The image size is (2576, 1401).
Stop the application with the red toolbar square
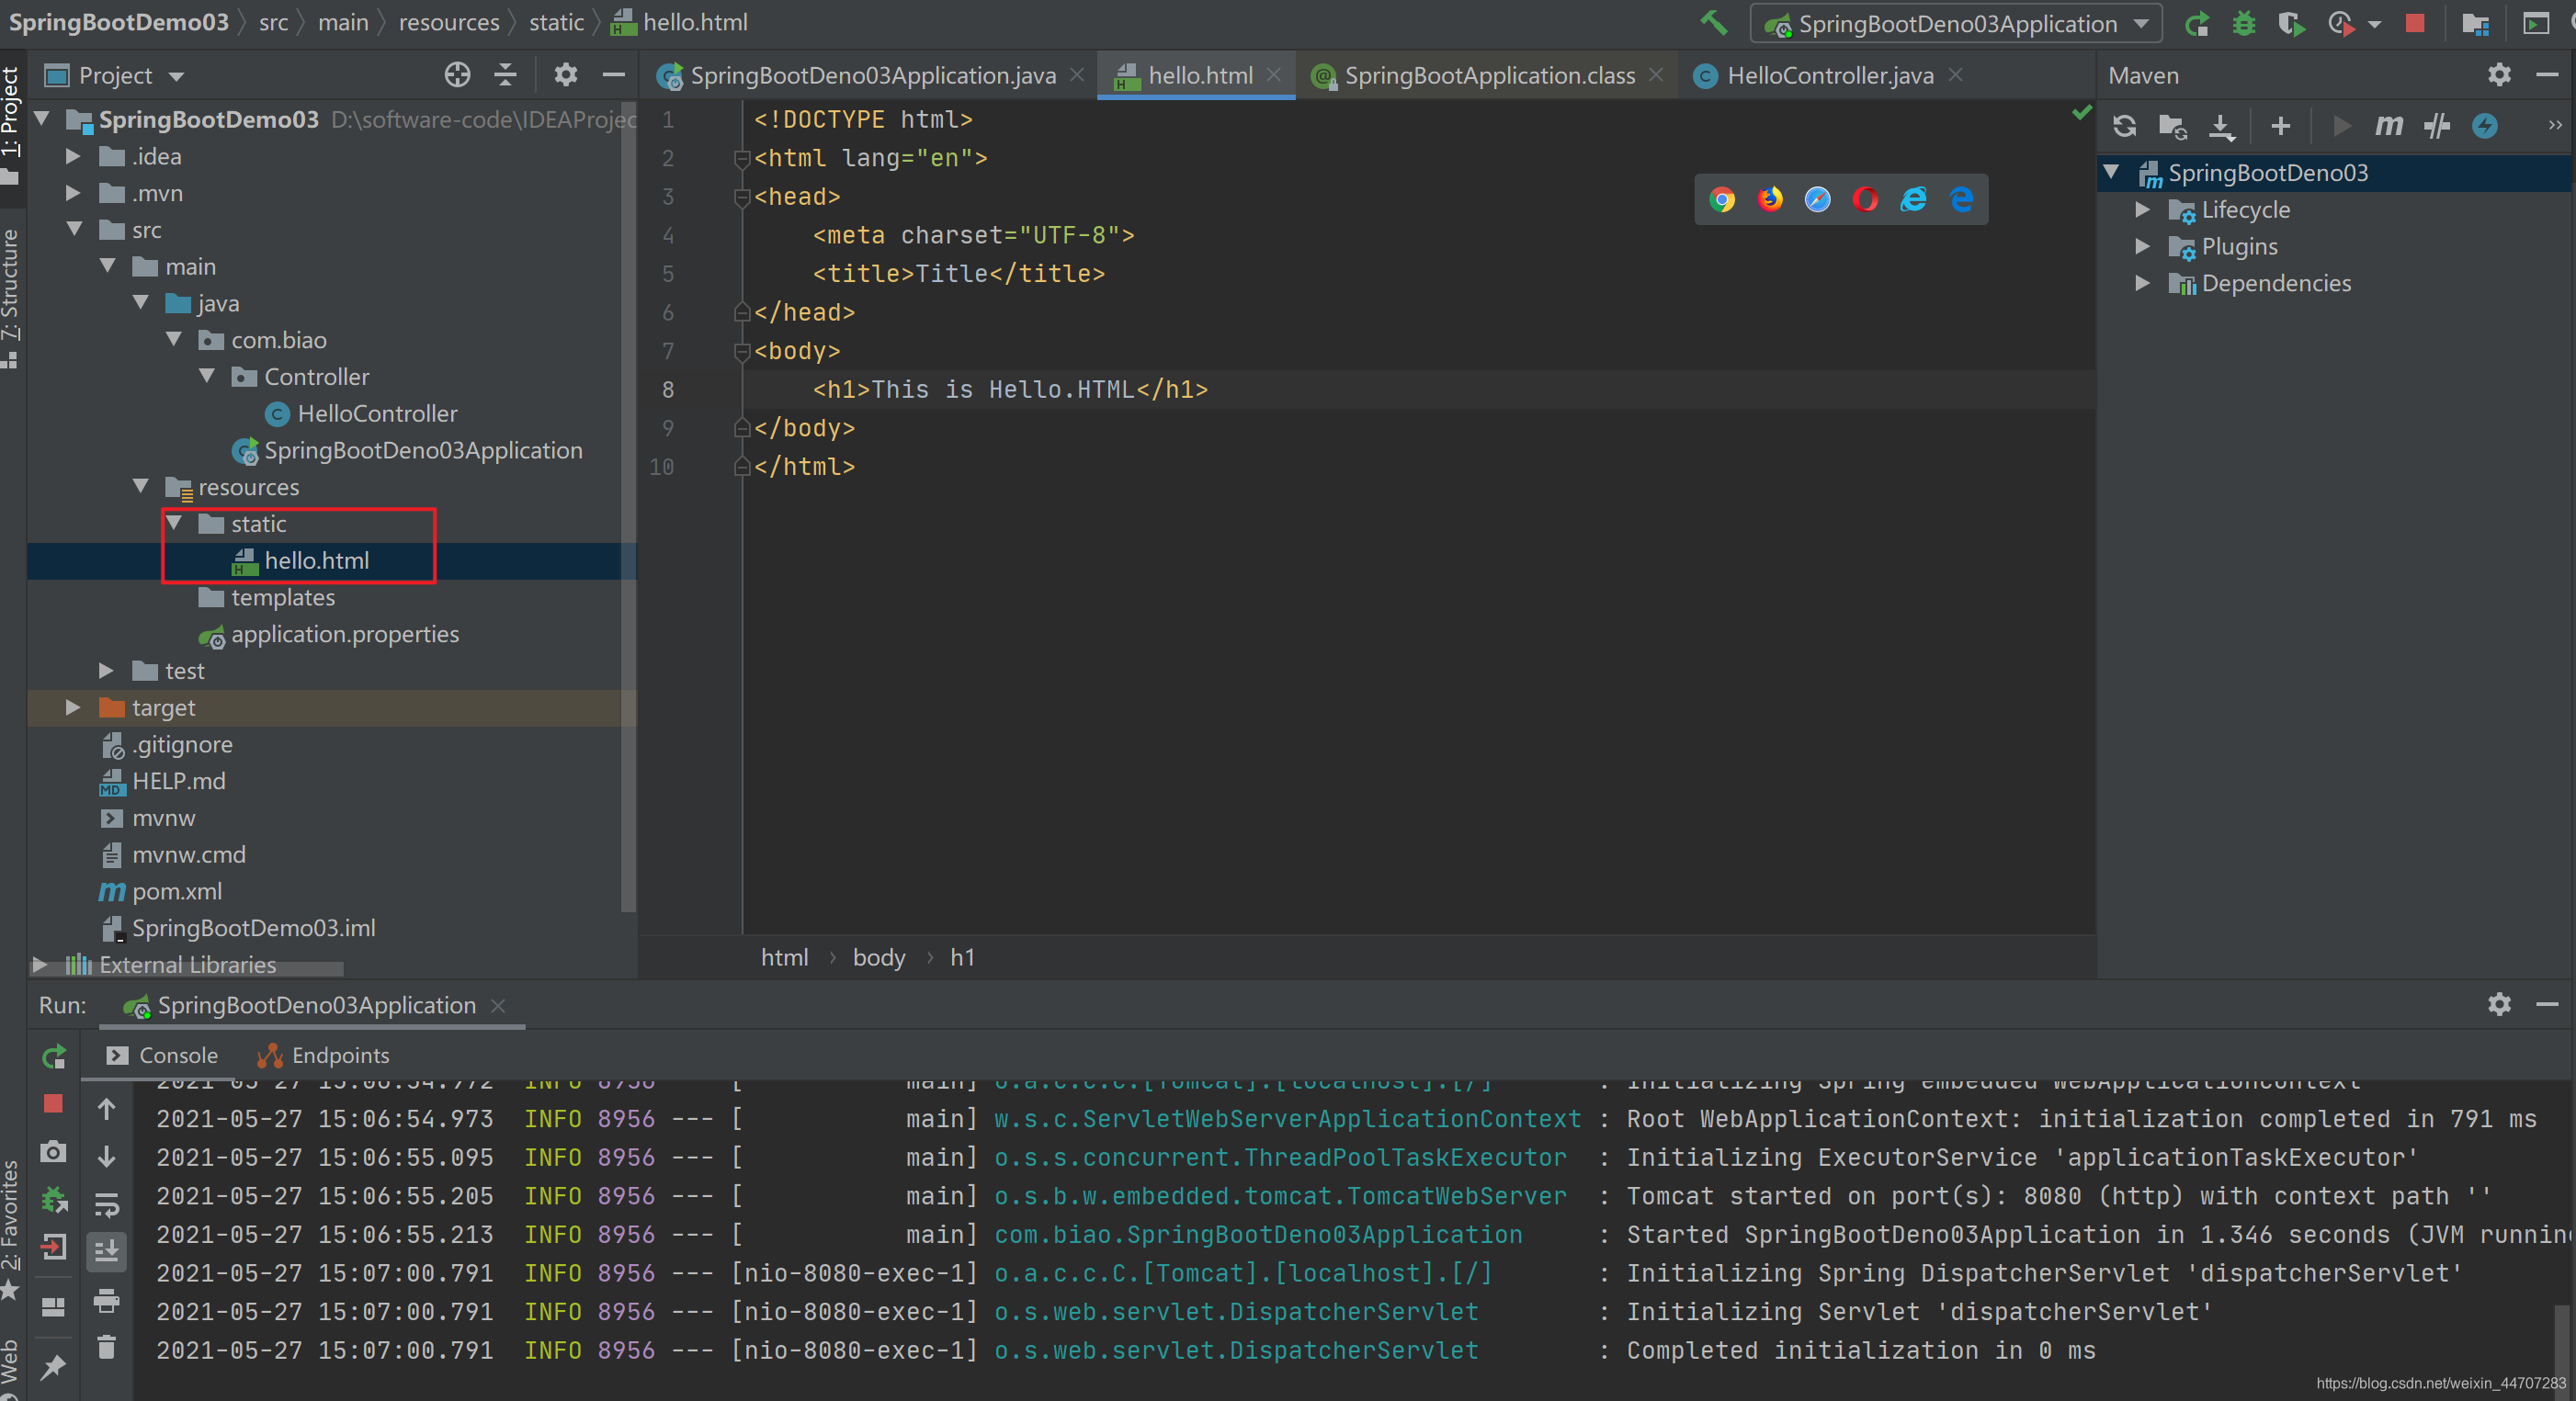[2414, 23]
